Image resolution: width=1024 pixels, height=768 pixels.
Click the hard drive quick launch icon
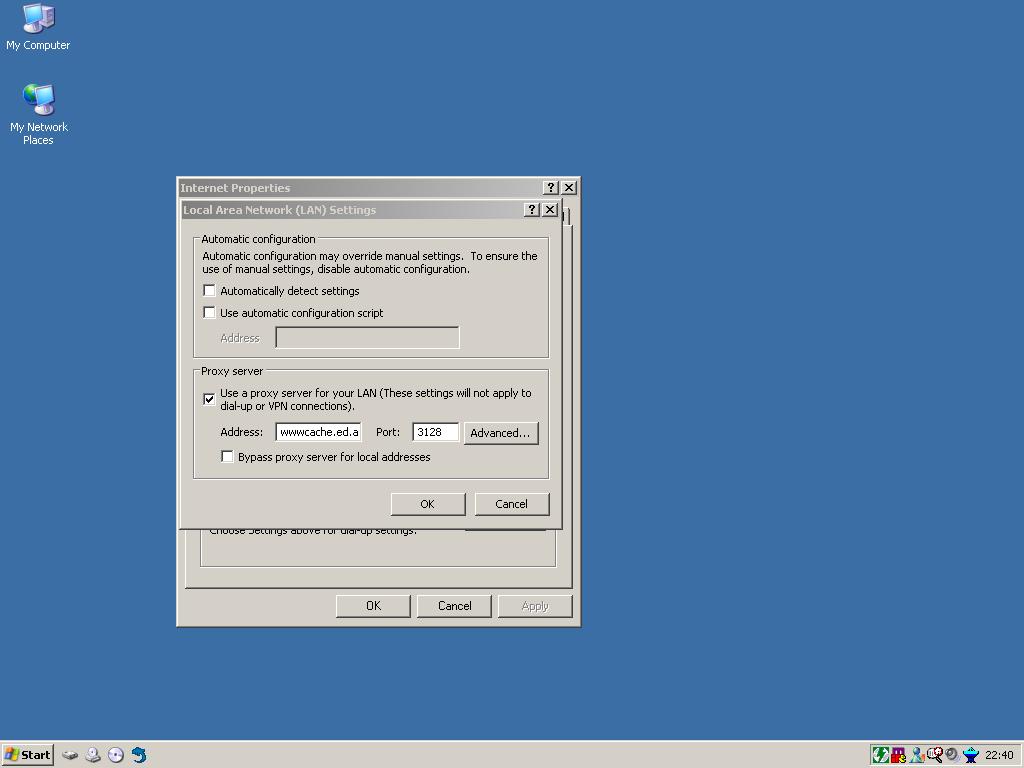coord(70,755)
